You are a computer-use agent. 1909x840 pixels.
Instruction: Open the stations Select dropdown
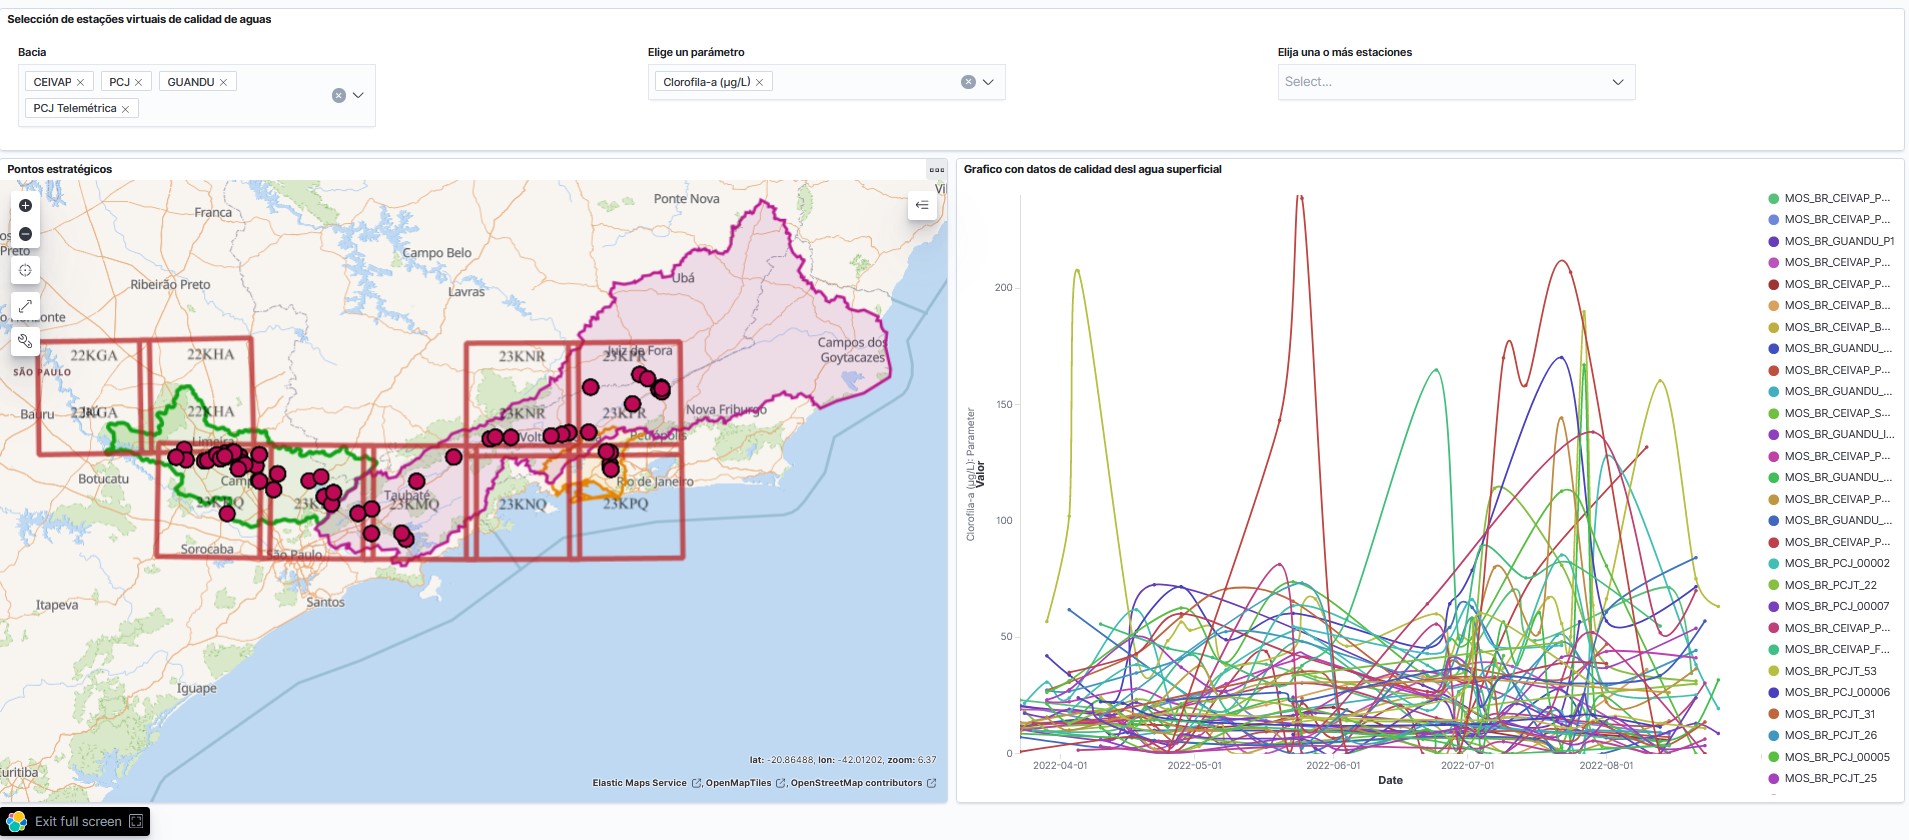click(x=1456, y=82)
